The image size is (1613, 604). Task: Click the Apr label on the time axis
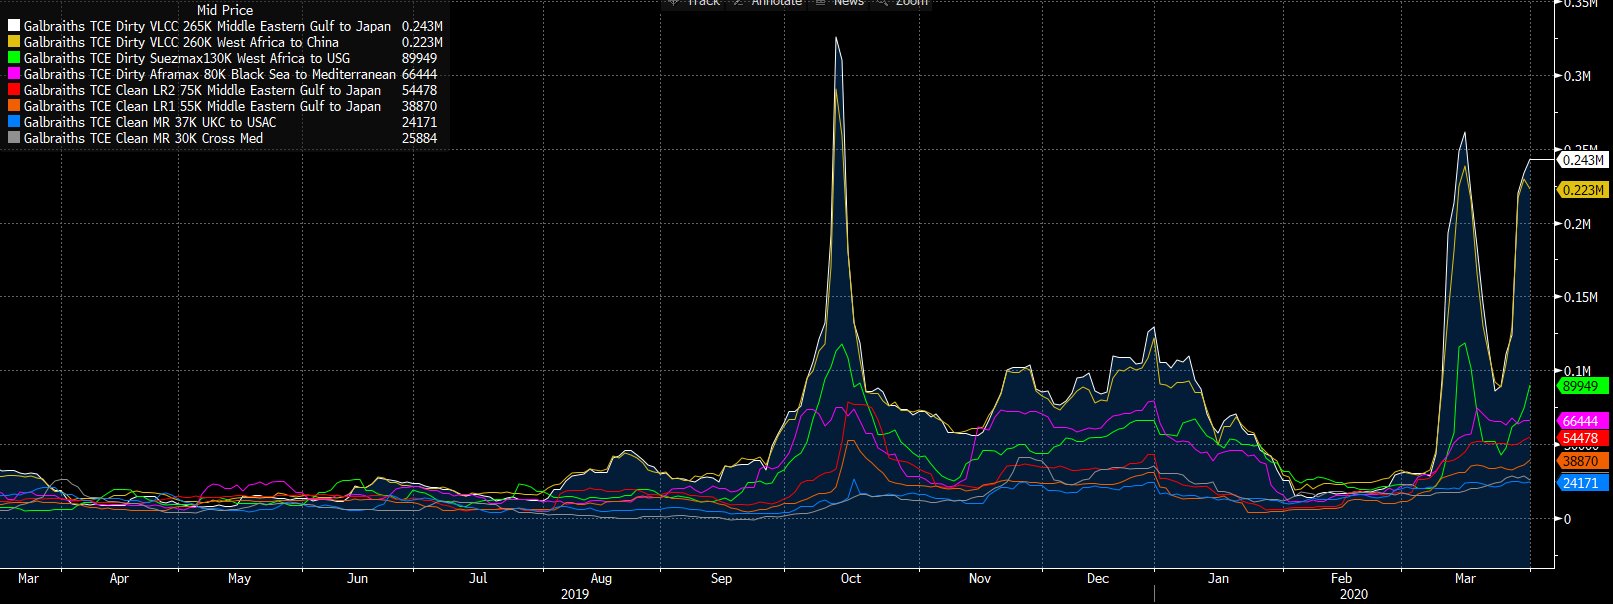tap(119, 579)
